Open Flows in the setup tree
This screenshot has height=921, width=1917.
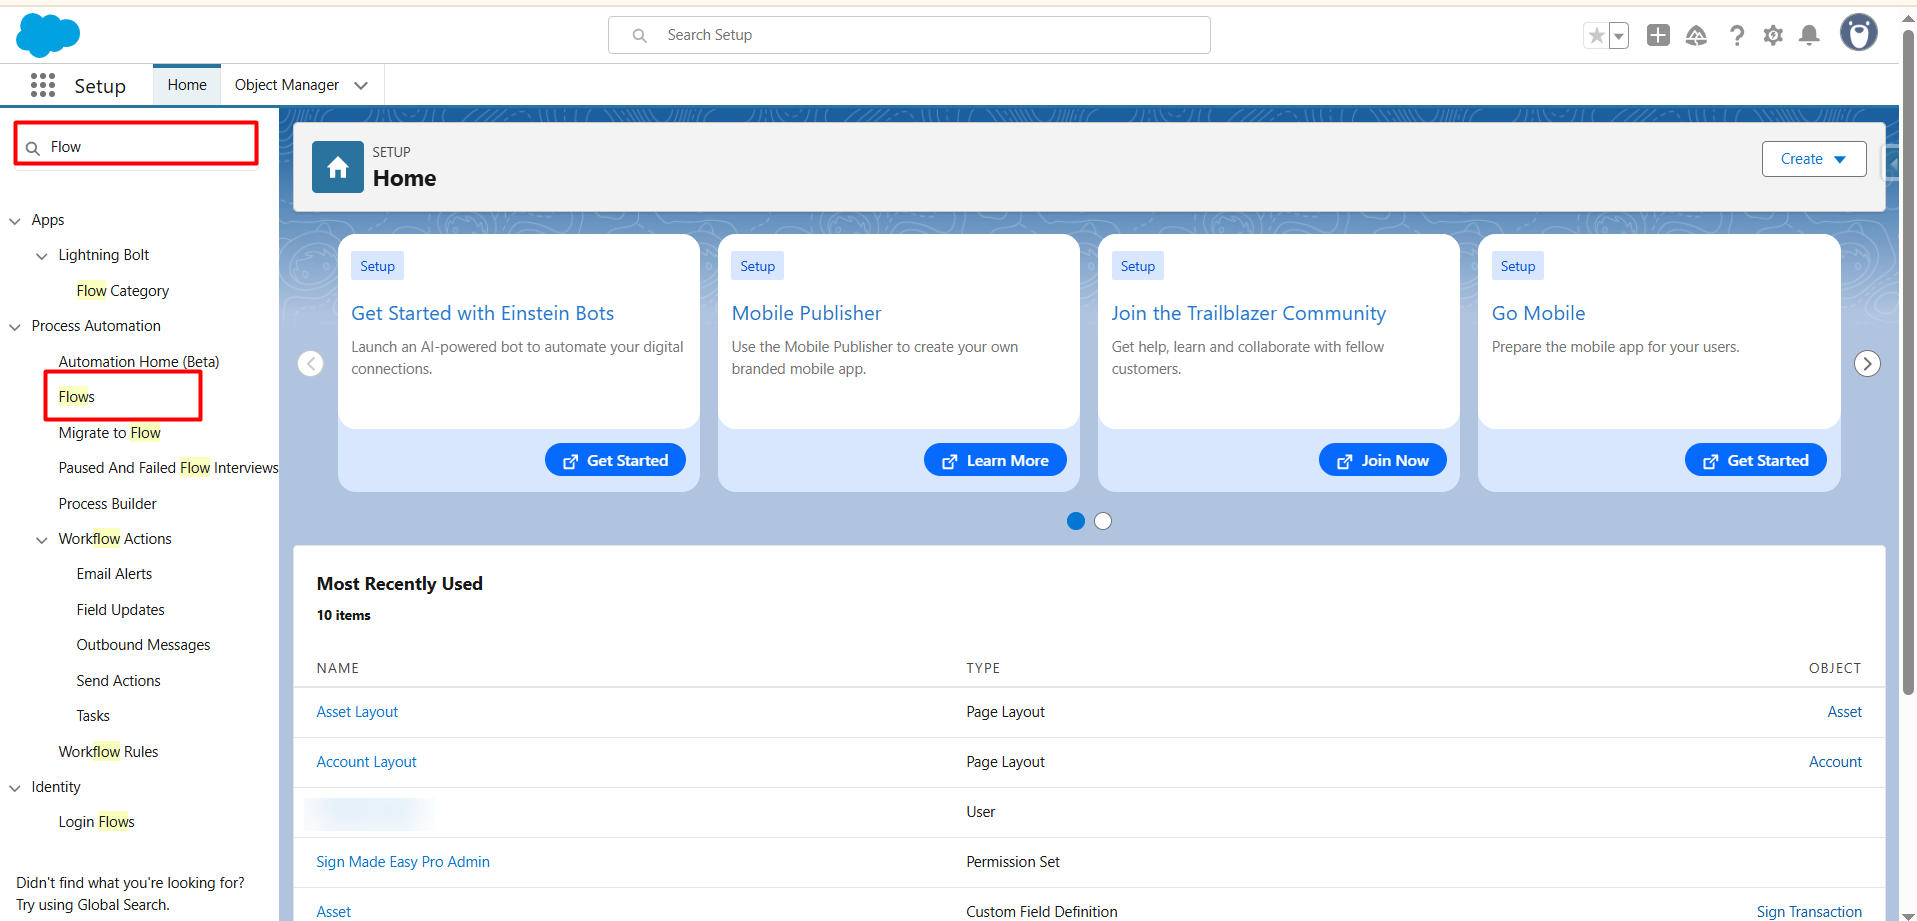[77, 397]
